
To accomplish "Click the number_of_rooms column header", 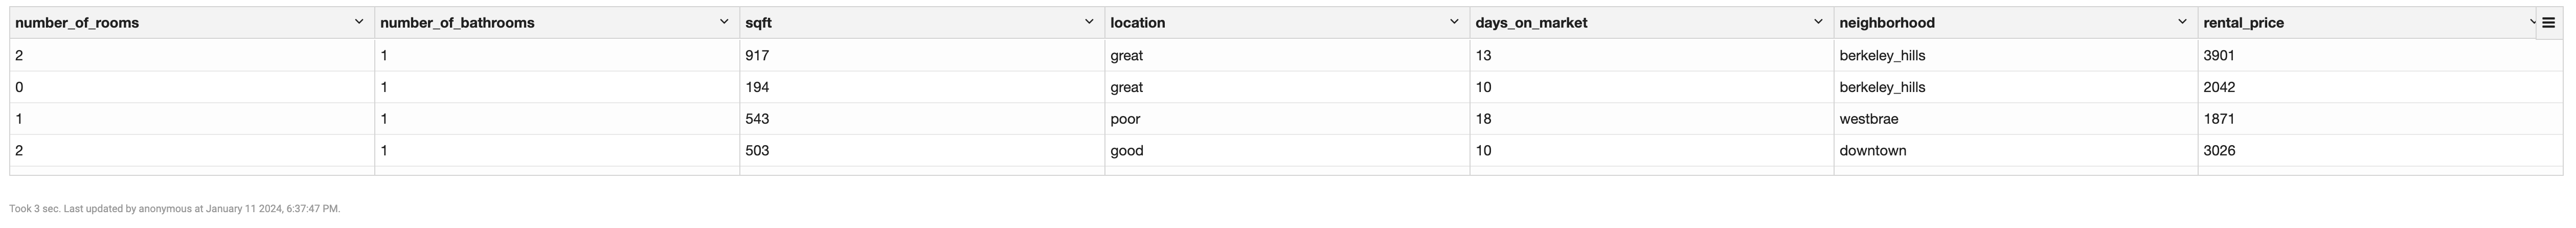I will click(x=77, y=23).
